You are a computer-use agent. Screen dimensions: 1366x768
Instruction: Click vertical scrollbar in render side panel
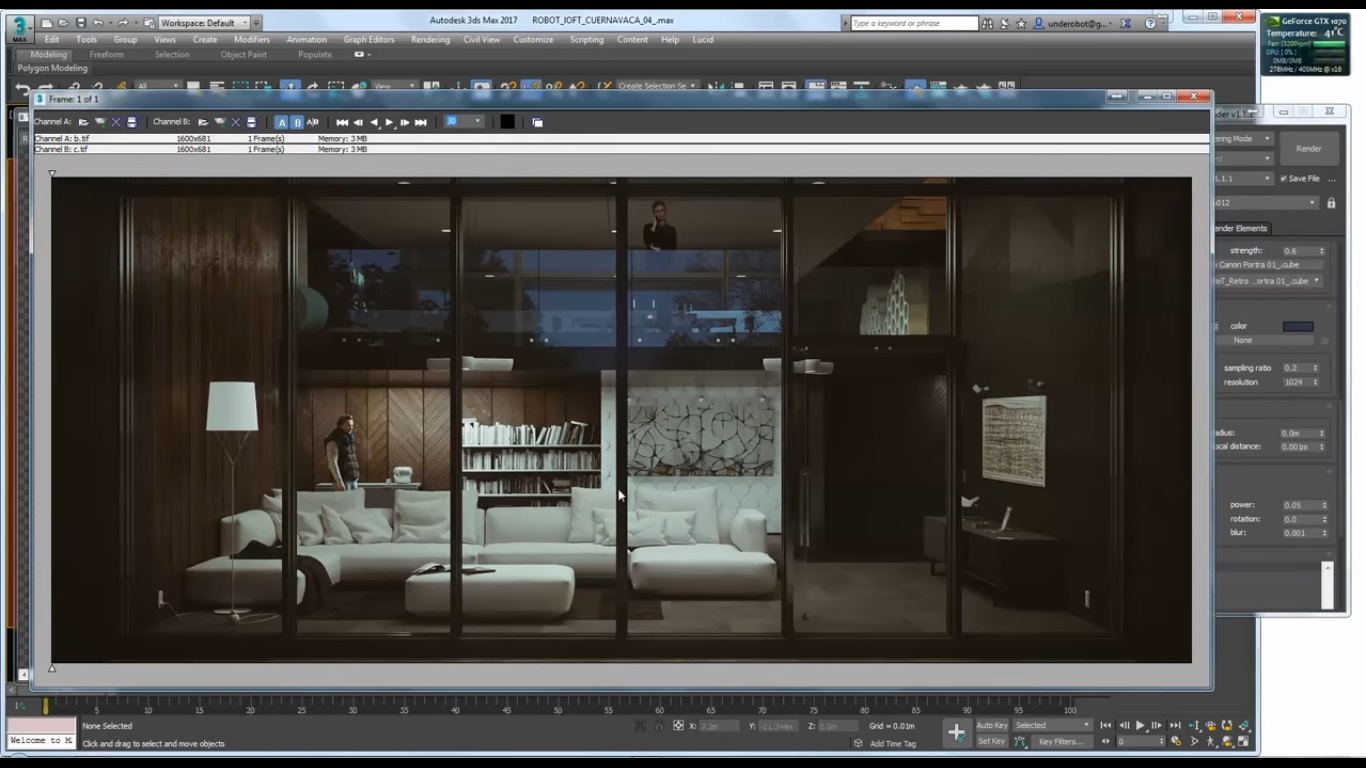[x=1328, y=585]
